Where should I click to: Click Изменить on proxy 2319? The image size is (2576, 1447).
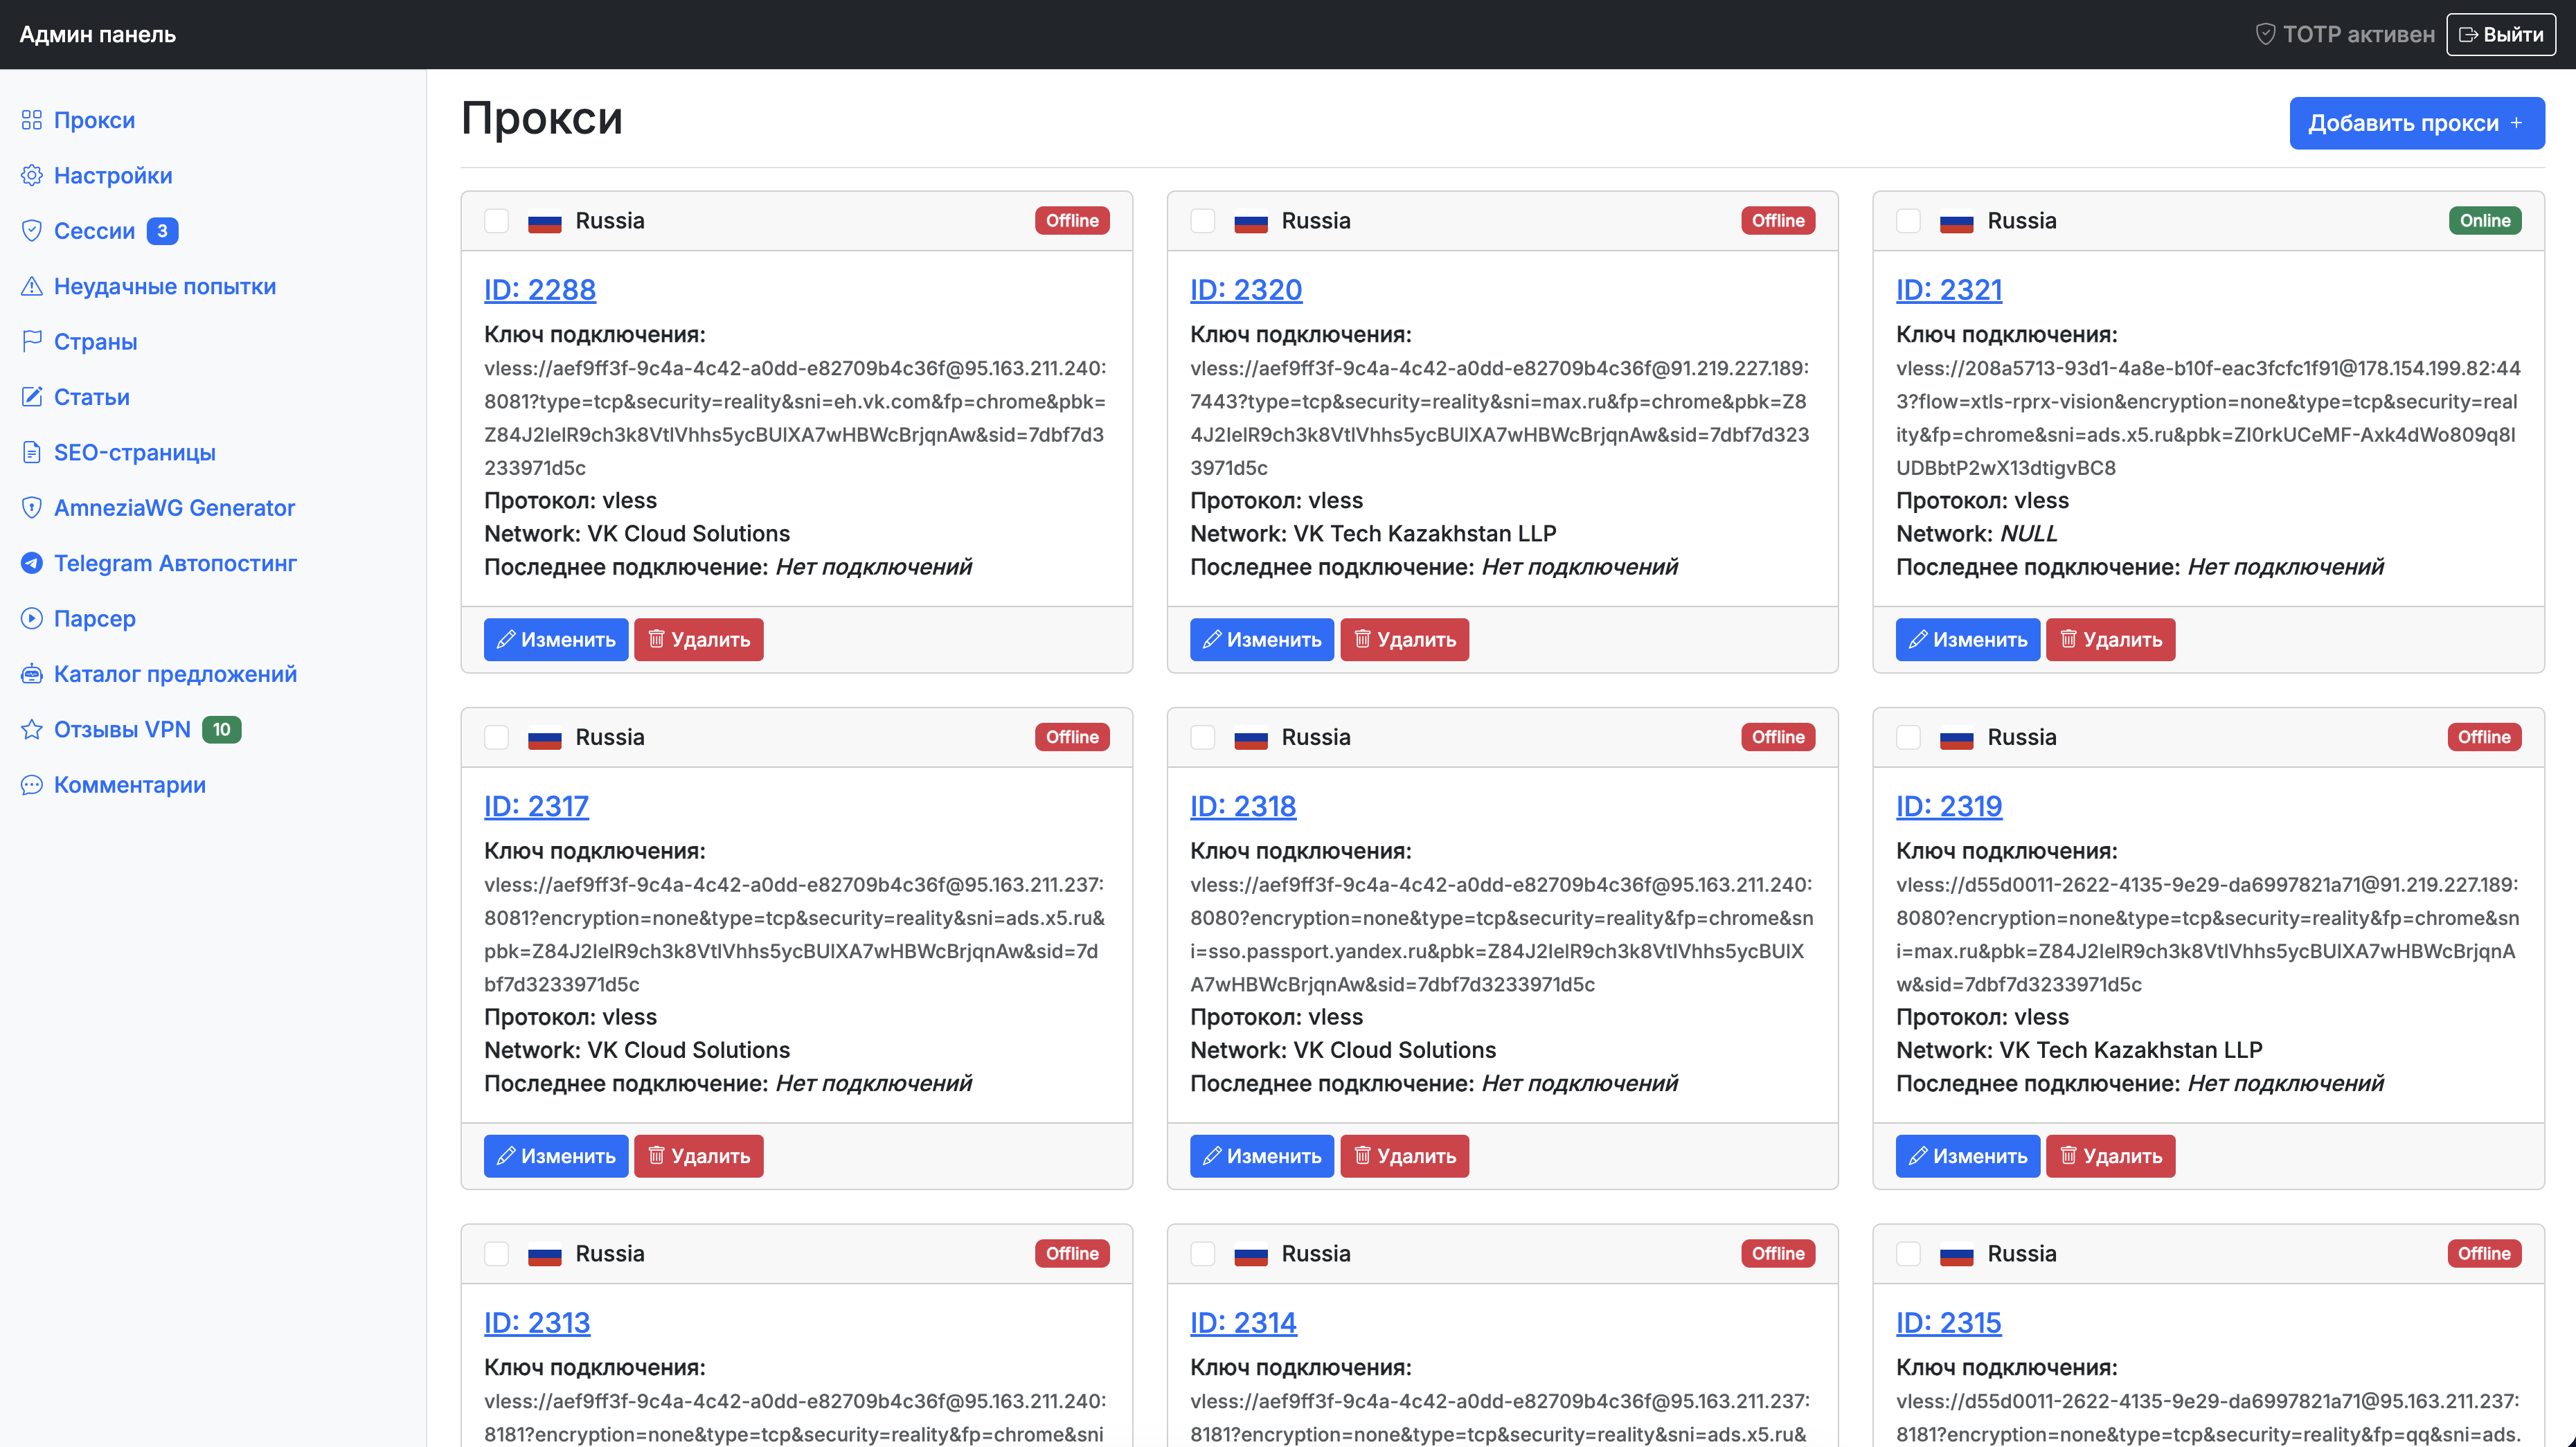tap(1967, 1156)
